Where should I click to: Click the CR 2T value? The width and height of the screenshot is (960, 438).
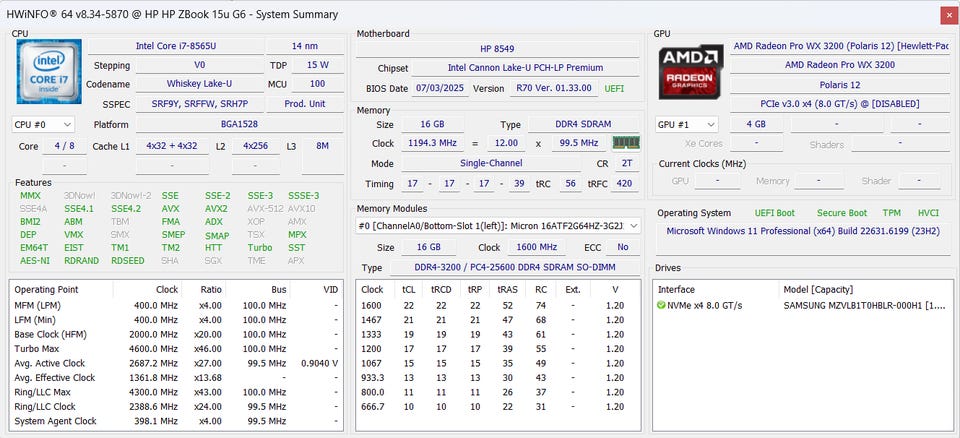(626, 163)
